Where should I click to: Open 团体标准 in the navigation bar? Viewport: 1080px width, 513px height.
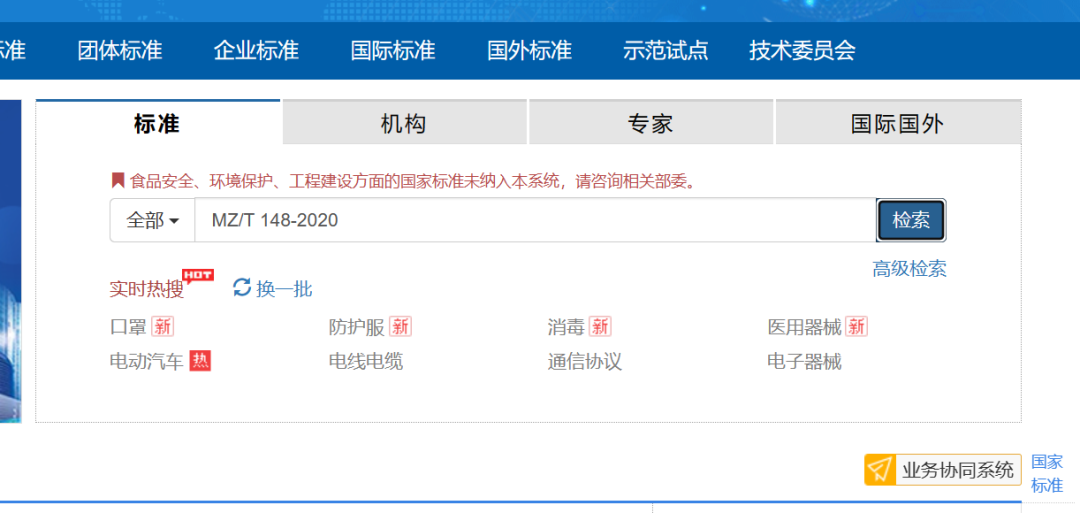120,50
